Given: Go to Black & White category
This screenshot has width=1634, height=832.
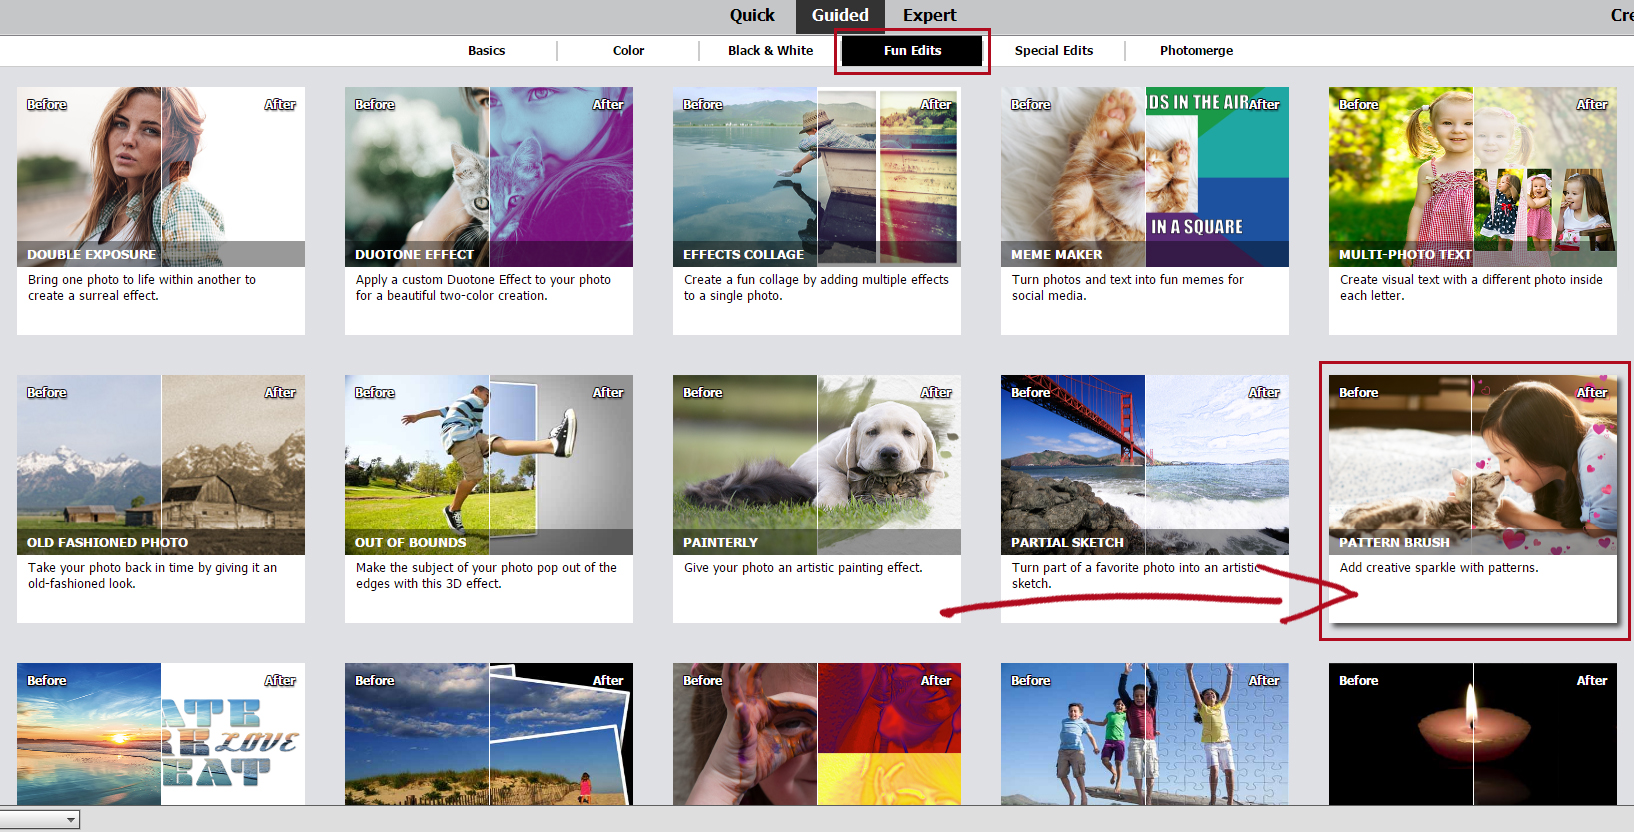Looking at the screenshot, I should pos(770,50).
